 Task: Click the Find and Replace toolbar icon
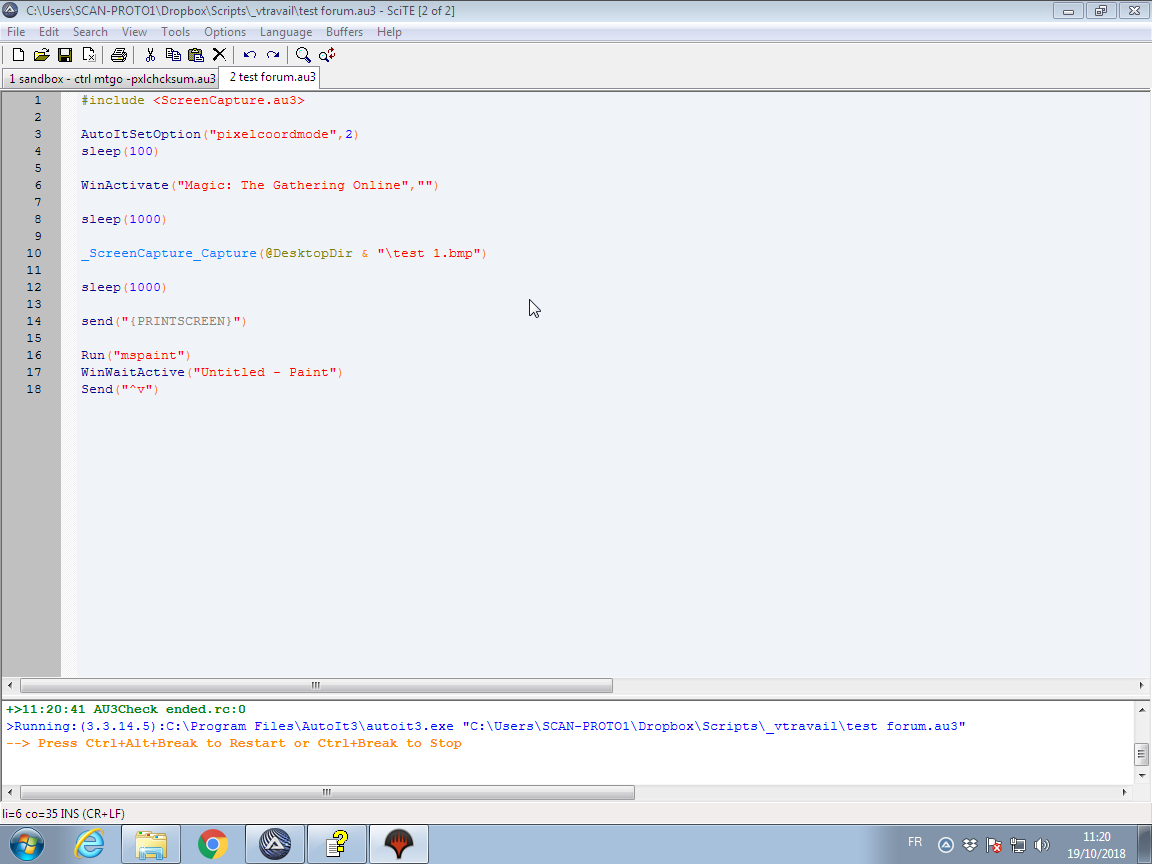(x=327, y=55)
